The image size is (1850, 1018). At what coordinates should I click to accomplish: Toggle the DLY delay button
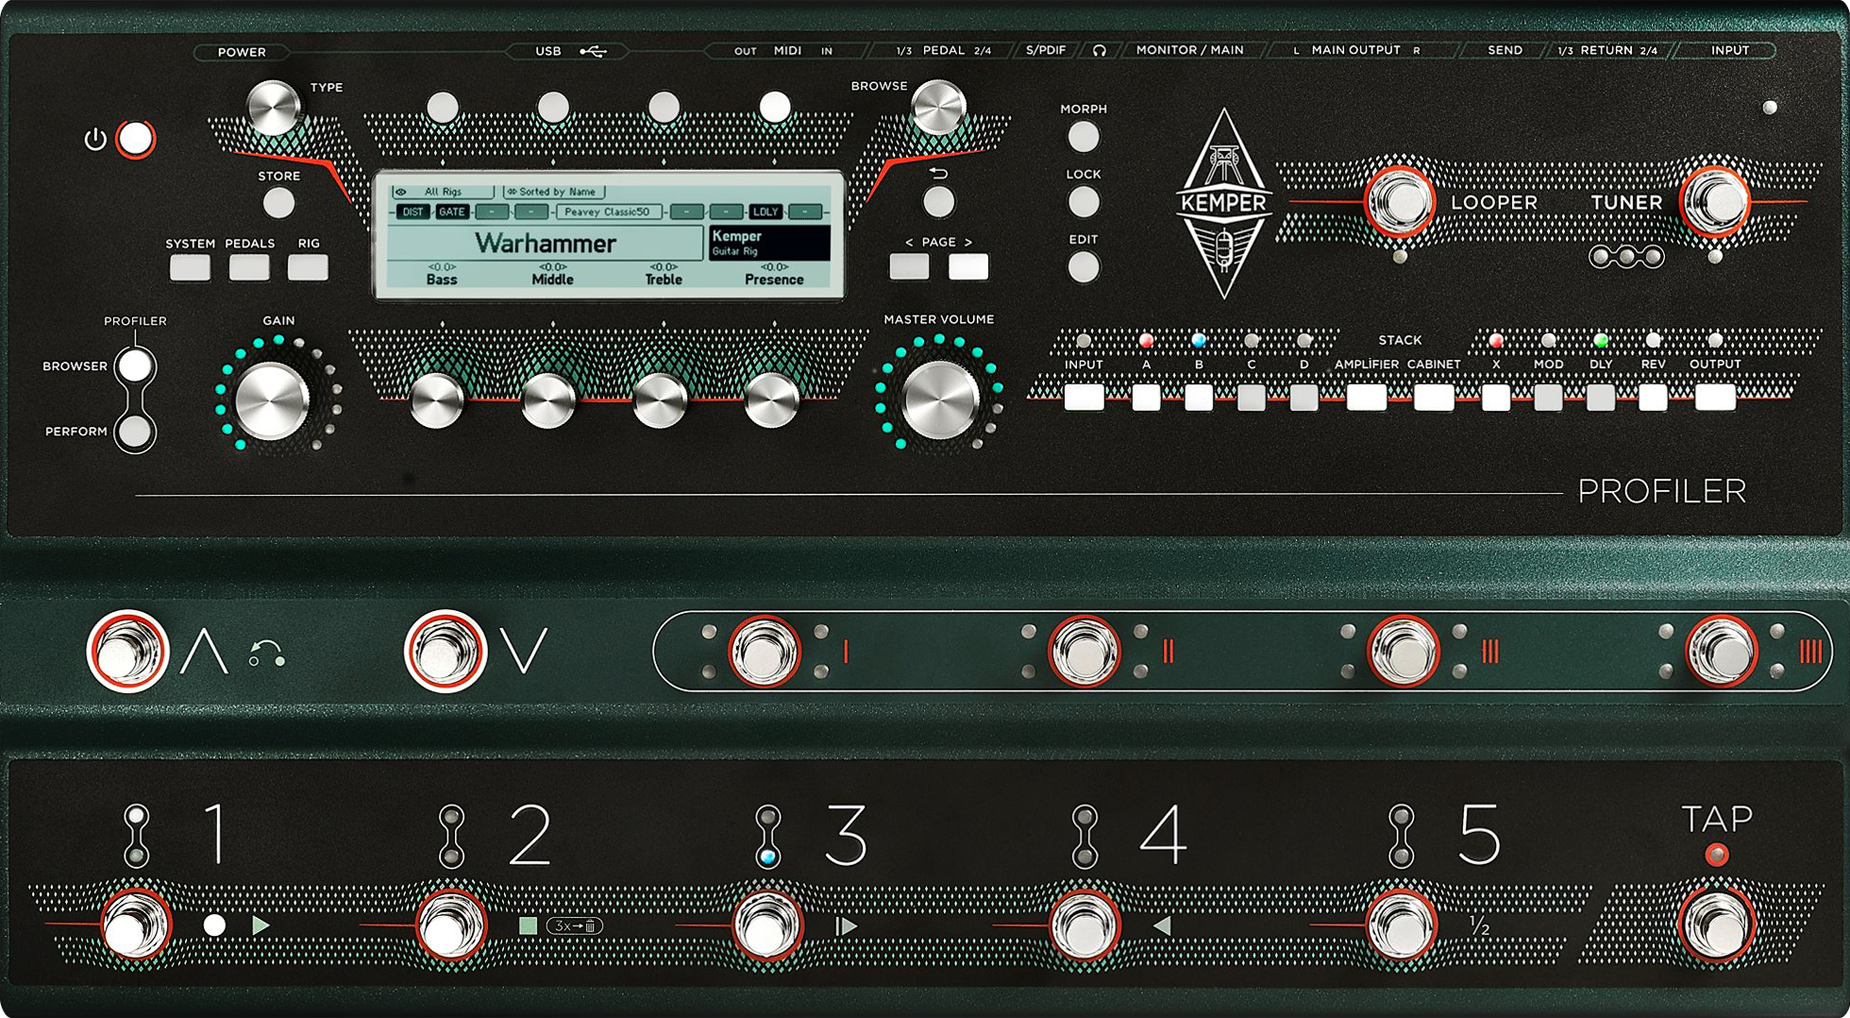click(x=1600, y=398)
